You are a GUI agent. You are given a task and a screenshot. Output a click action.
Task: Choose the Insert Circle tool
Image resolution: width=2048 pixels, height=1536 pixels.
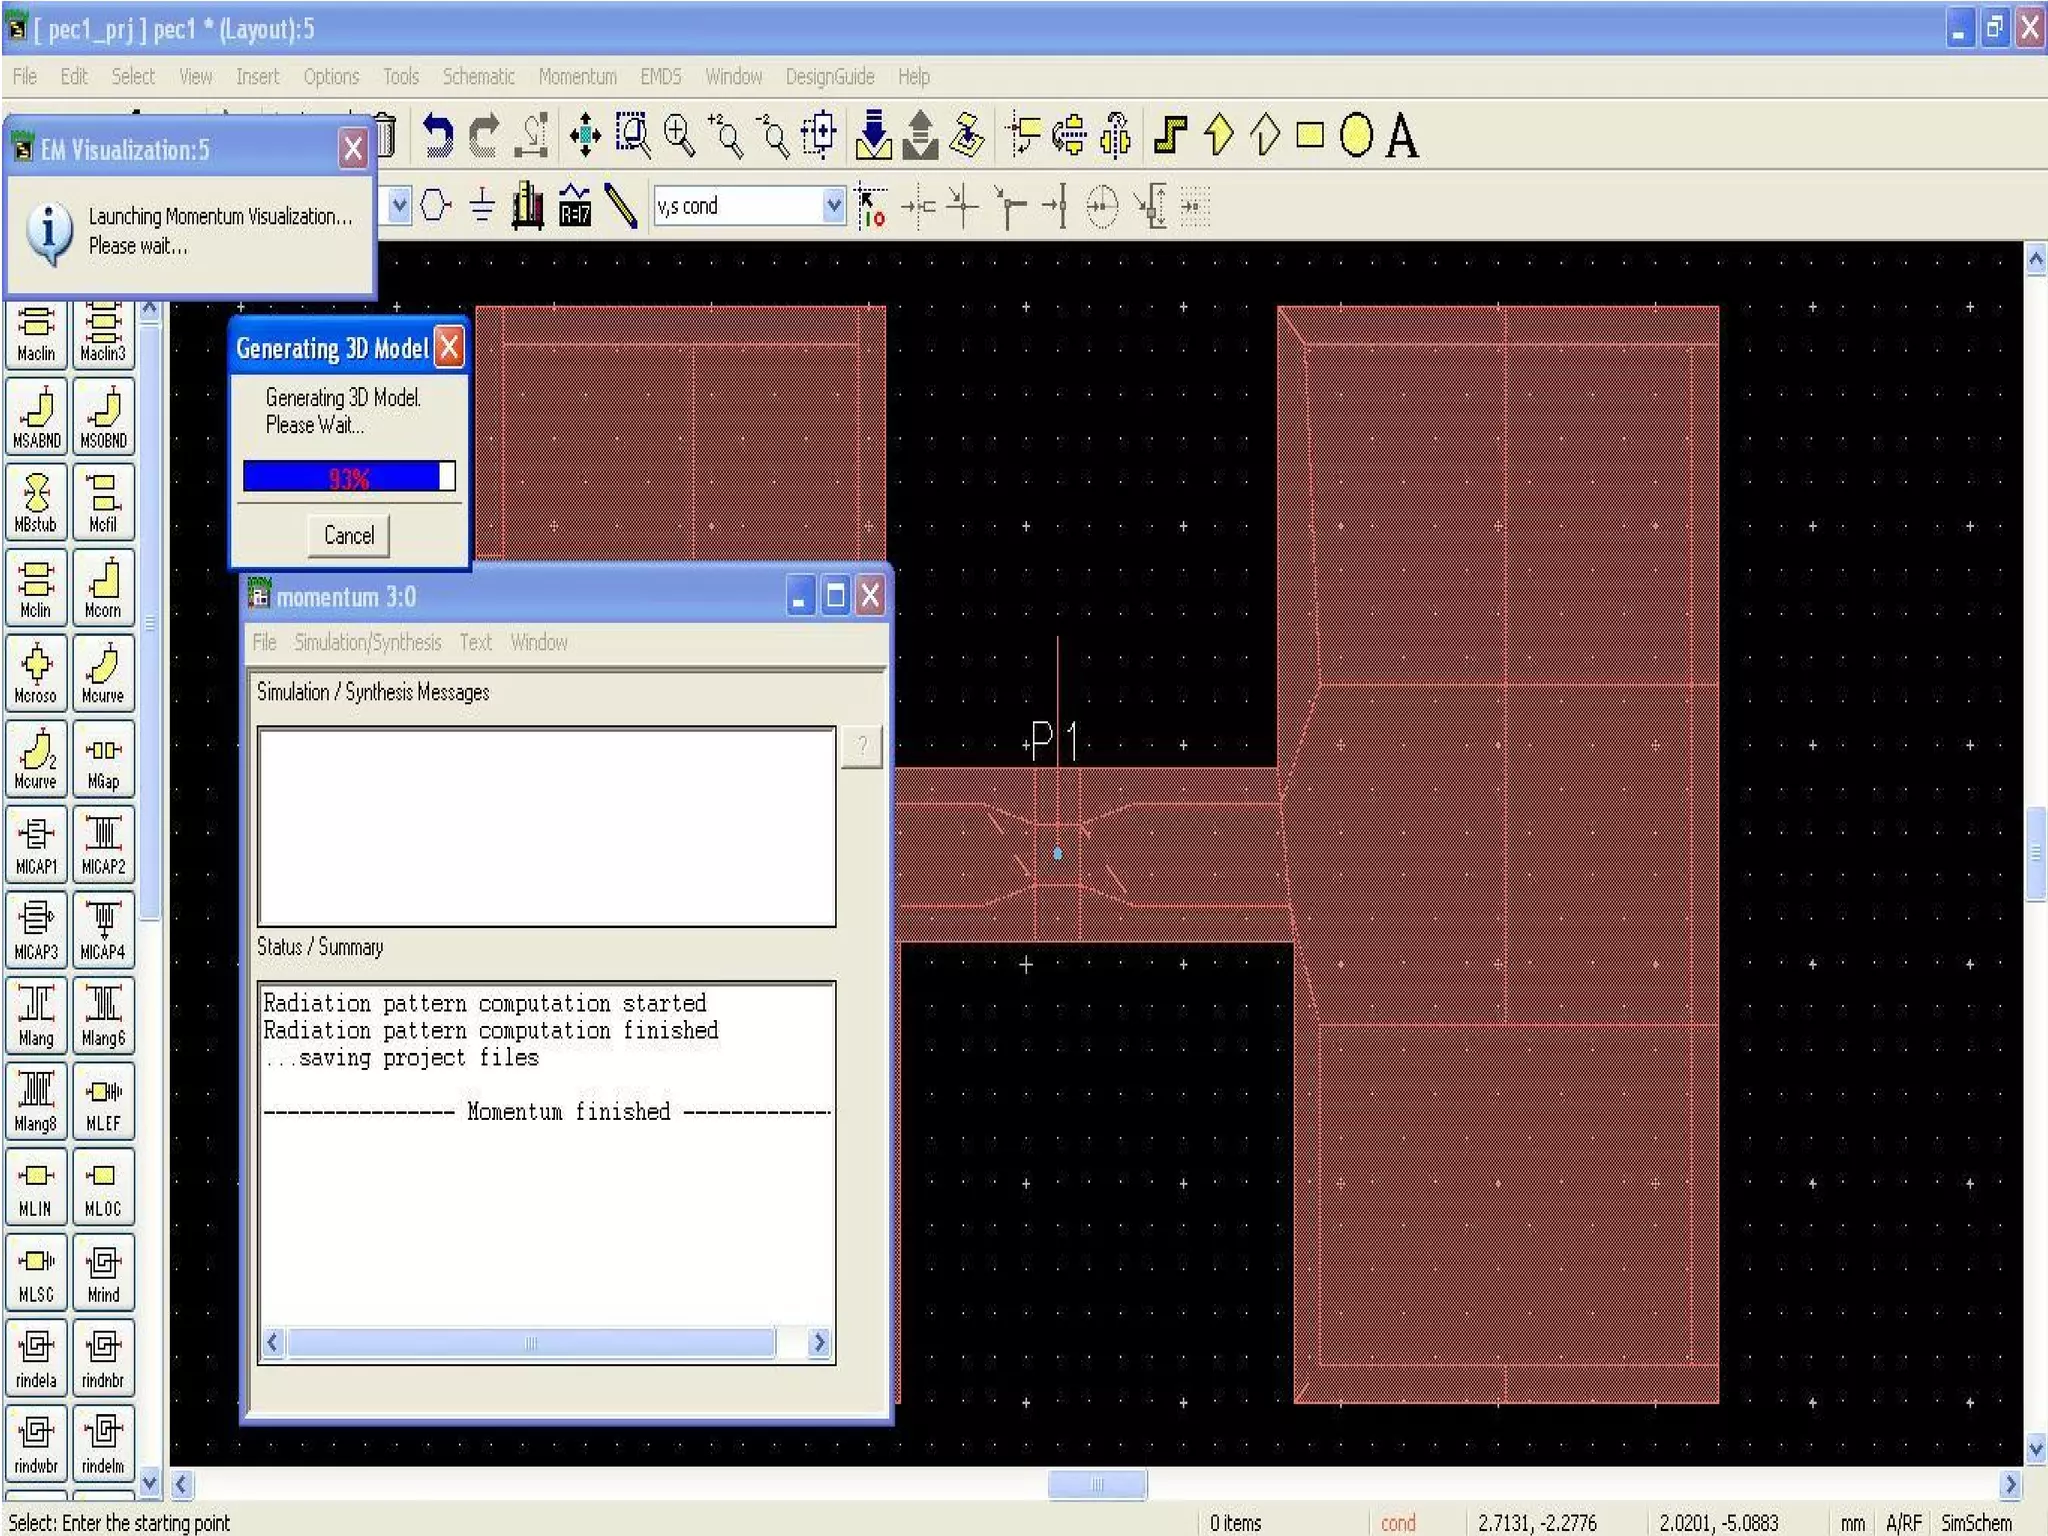tap(1355, 135)
